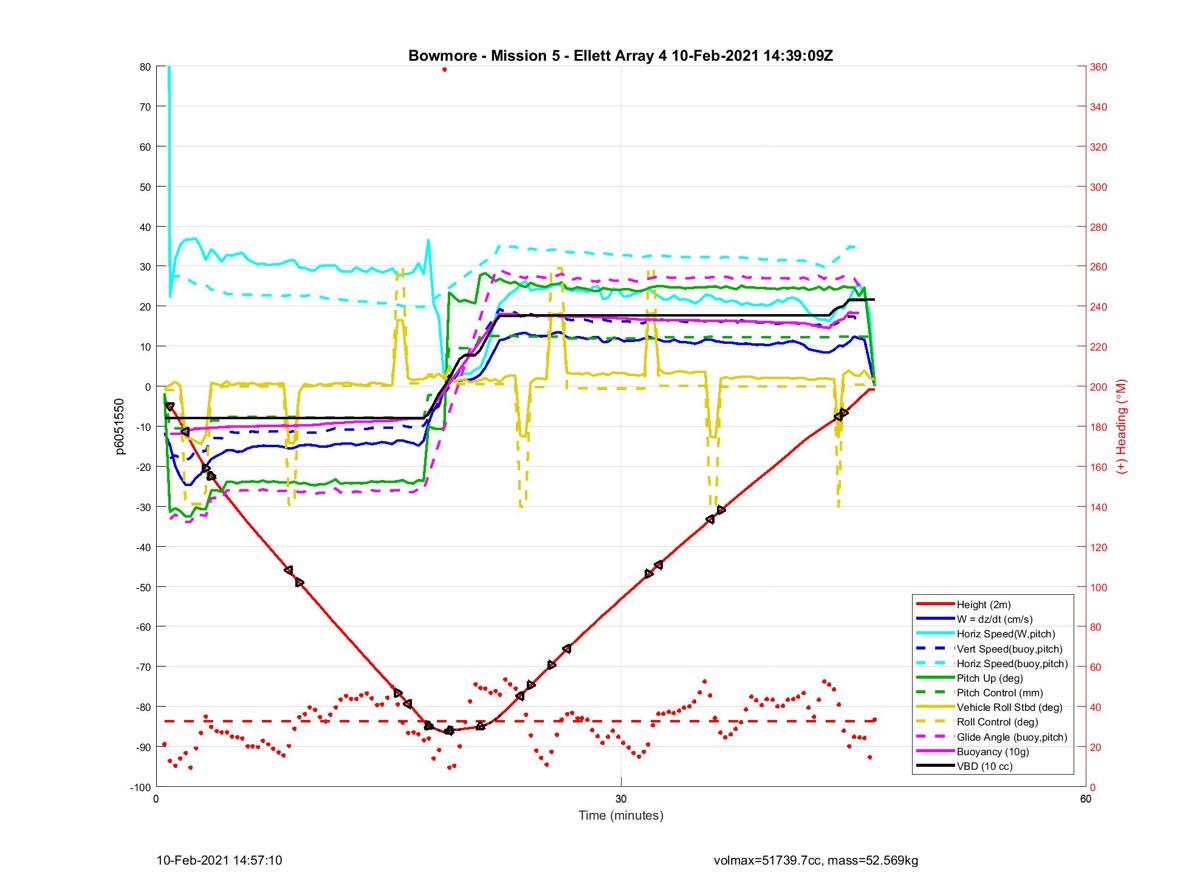Click the '70' left axis tick label
The image size is (1200, 885).
pos(145,107)
